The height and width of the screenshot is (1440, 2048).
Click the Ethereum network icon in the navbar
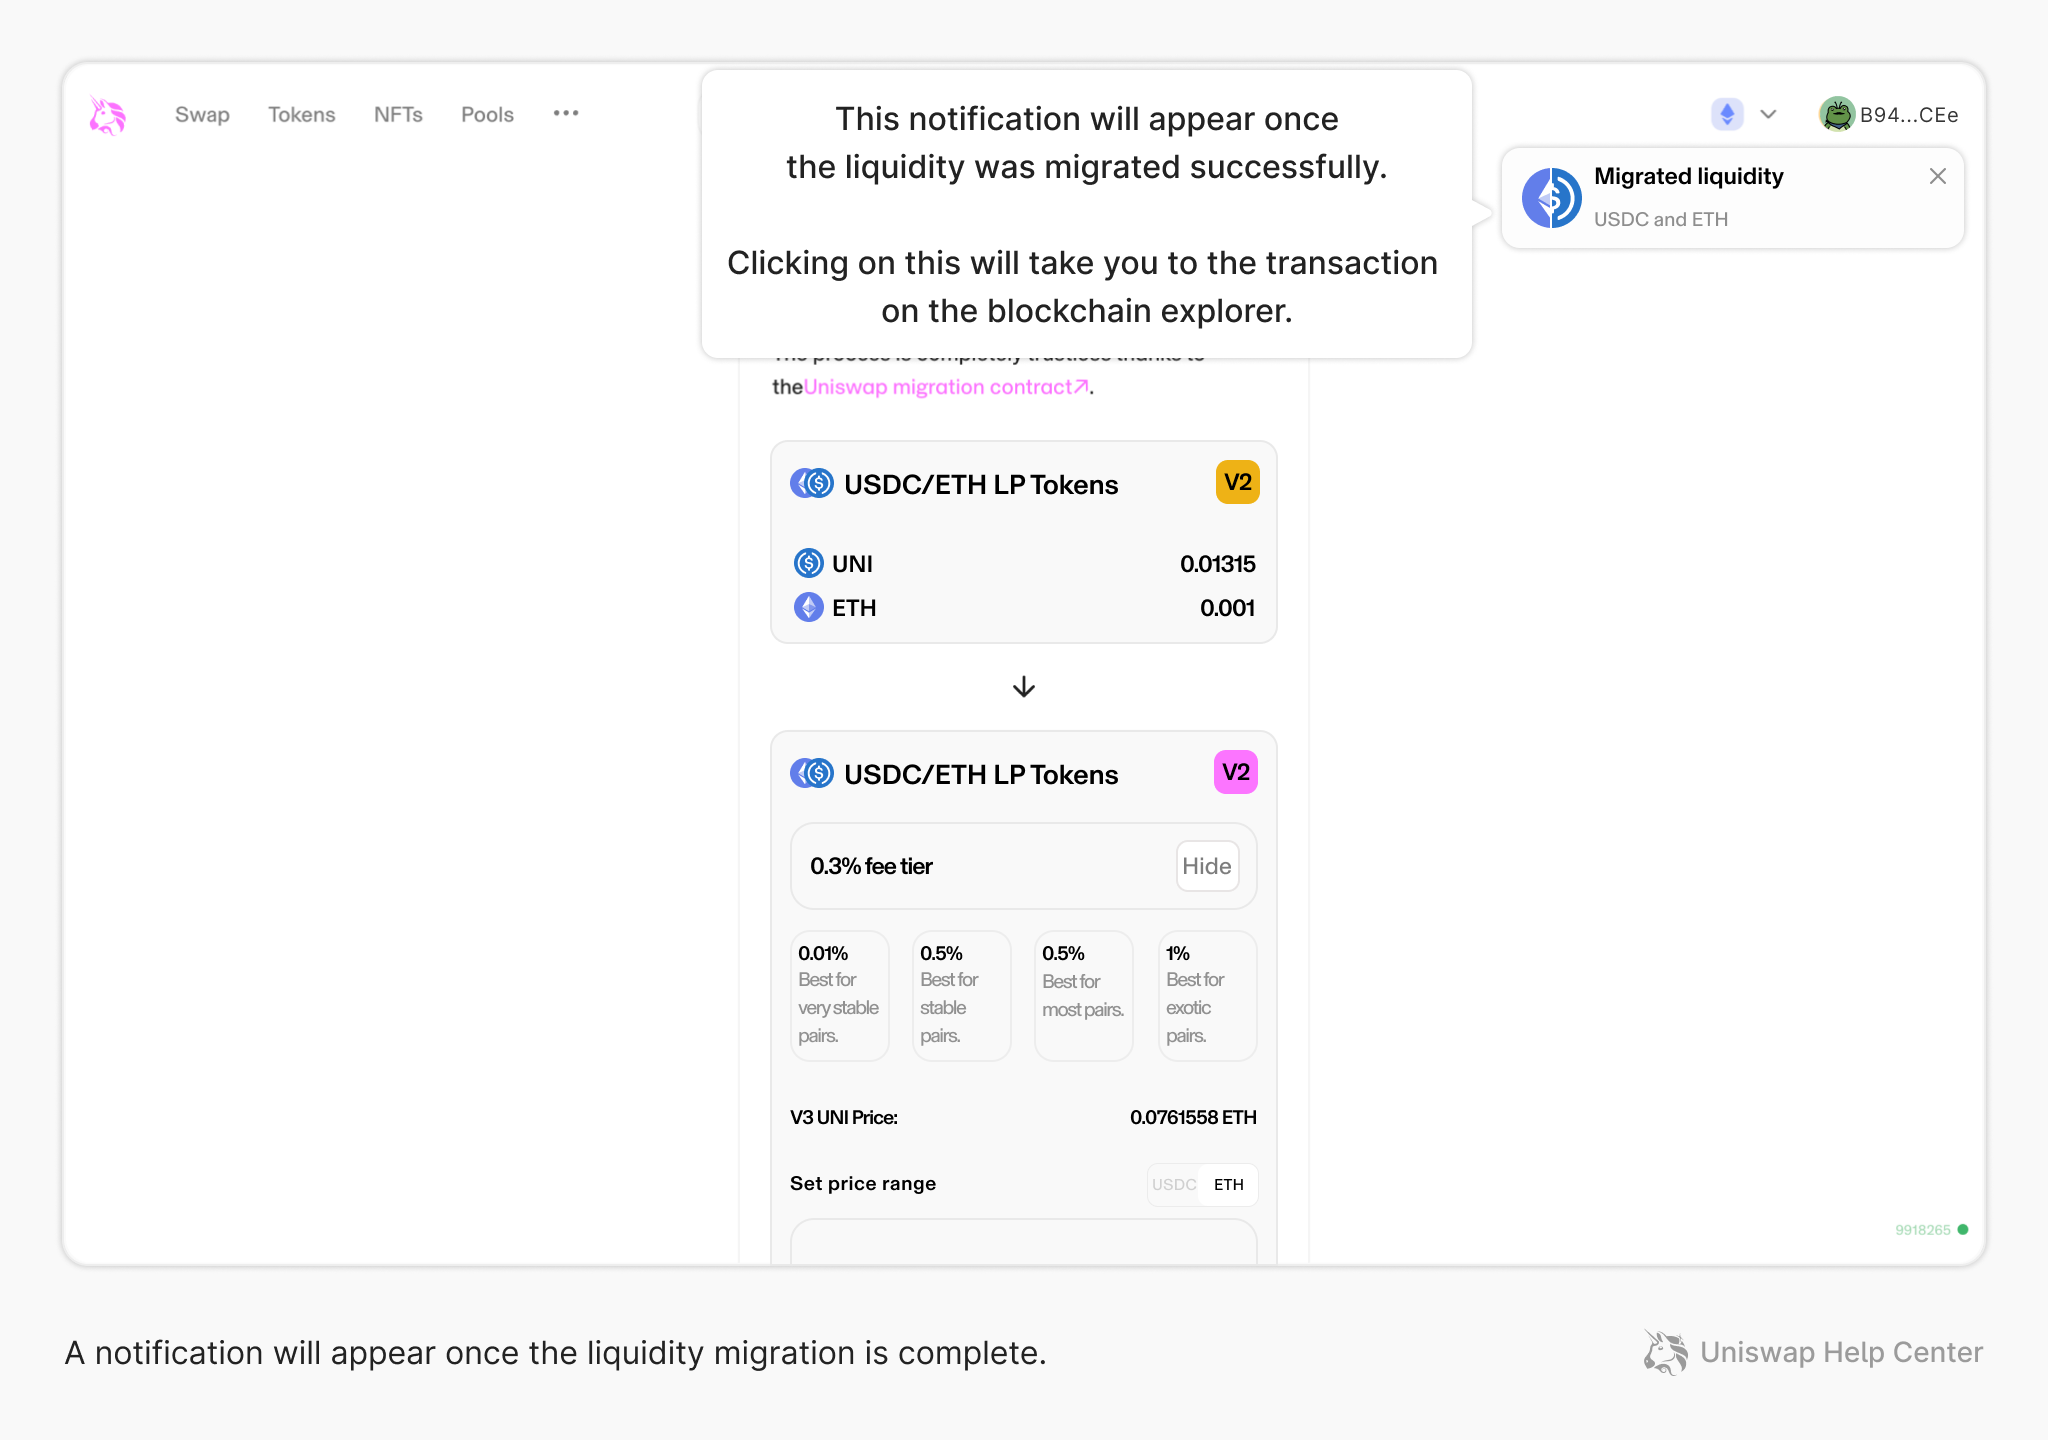[1726, 113]
